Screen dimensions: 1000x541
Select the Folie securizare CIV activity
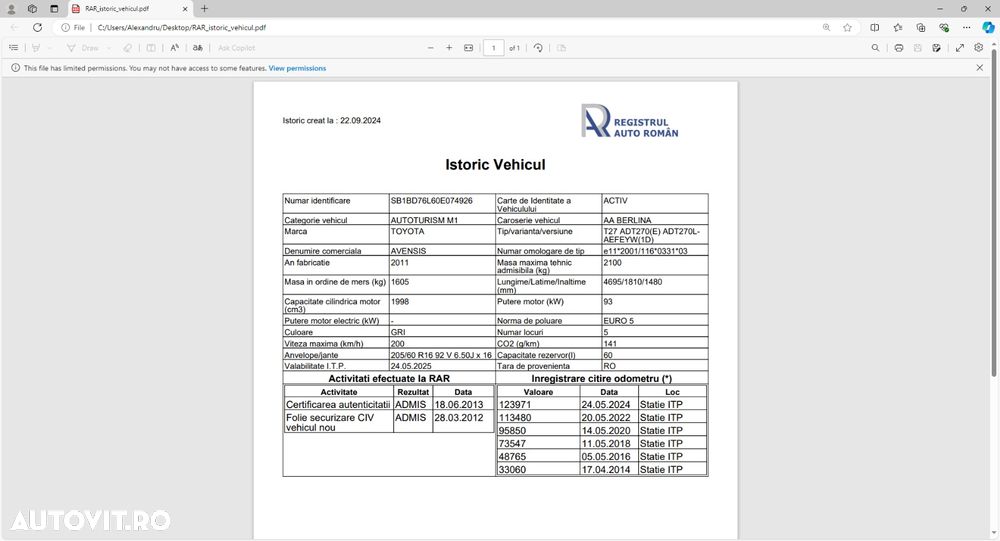click(338, 422)
